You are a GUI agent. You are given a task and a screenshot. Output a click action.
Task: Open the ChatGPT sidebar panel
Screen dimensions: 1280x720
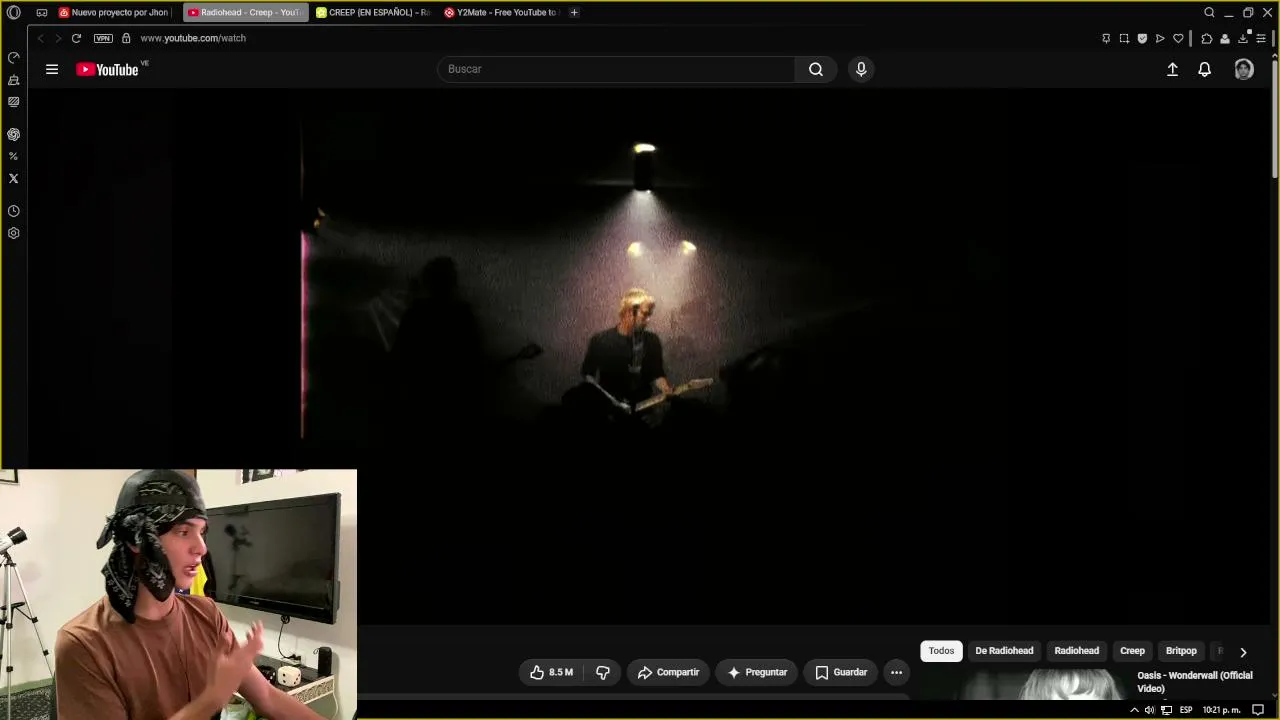pyautogui.click(x=13, y=134)
